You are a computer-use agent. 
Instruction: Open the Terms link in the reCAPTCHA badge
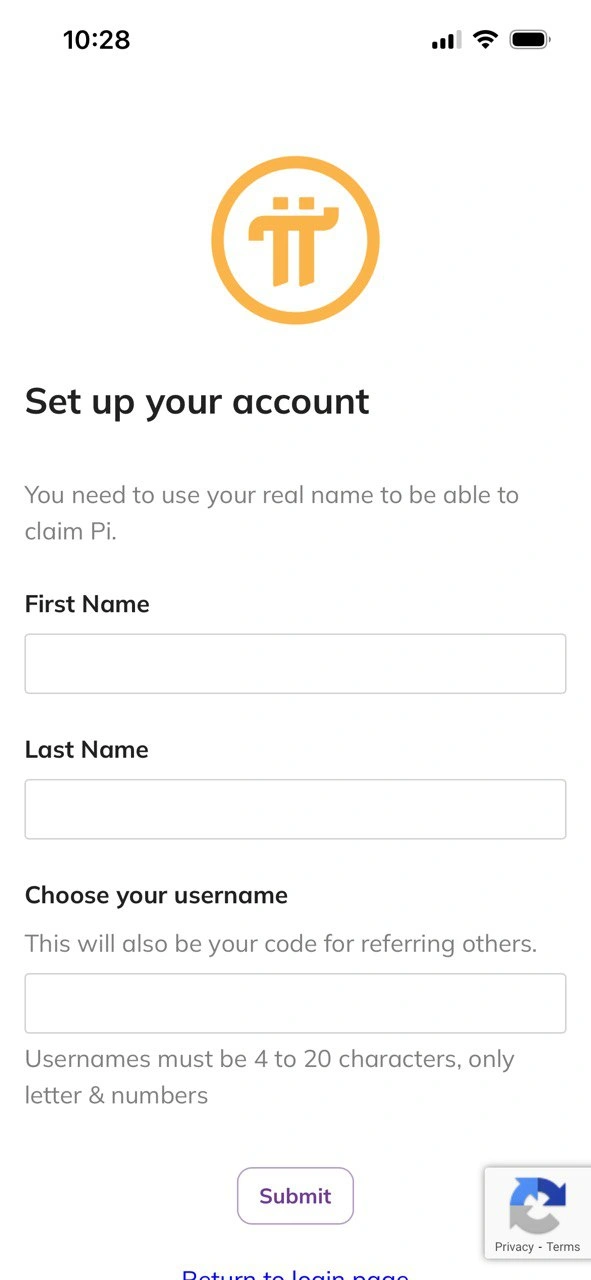click(563, 1247)
